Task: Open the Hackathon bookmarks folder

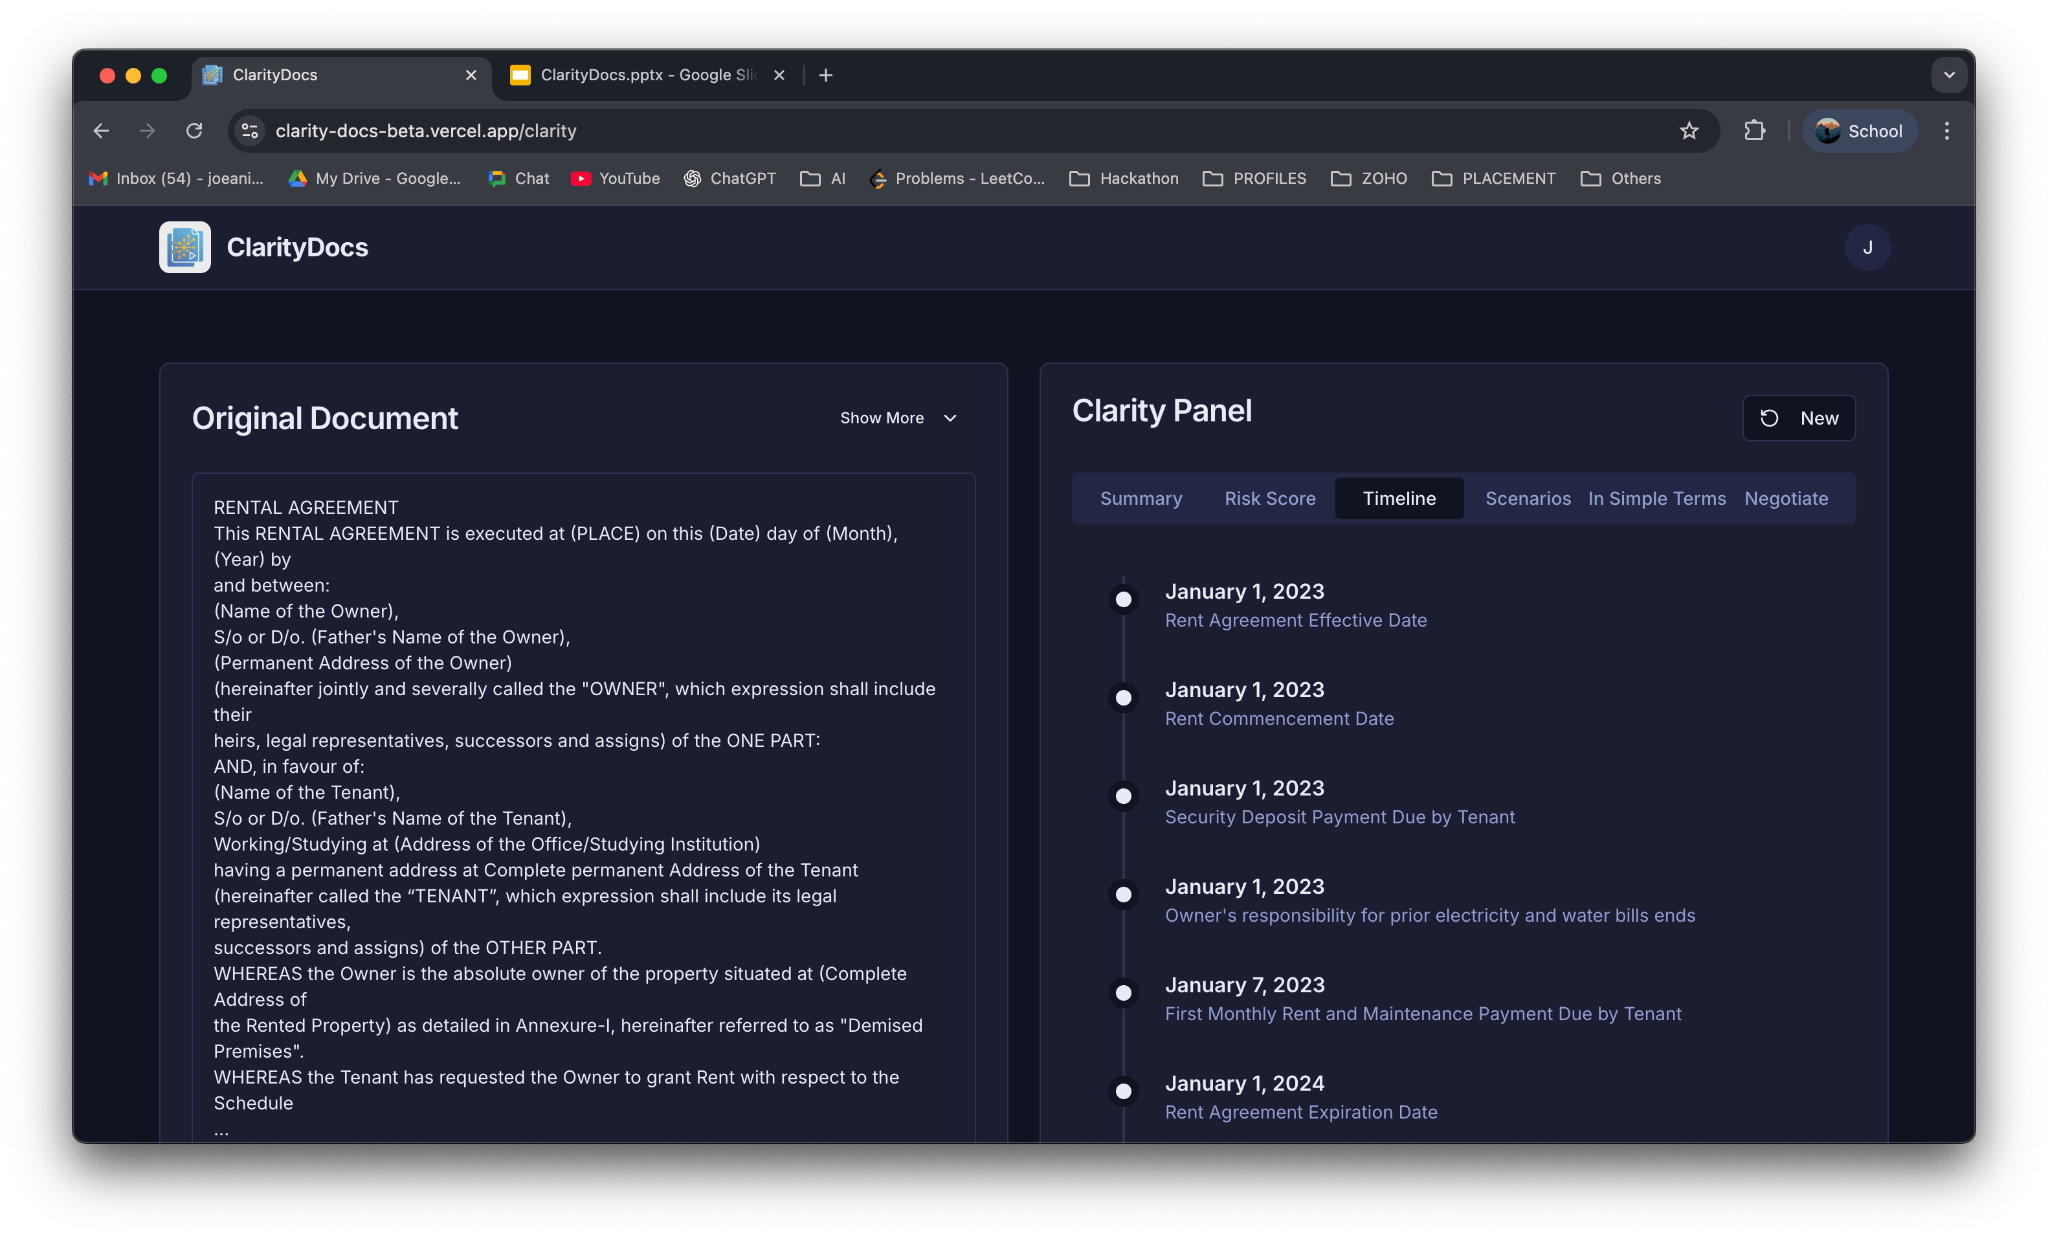Action: point(1124,178)
